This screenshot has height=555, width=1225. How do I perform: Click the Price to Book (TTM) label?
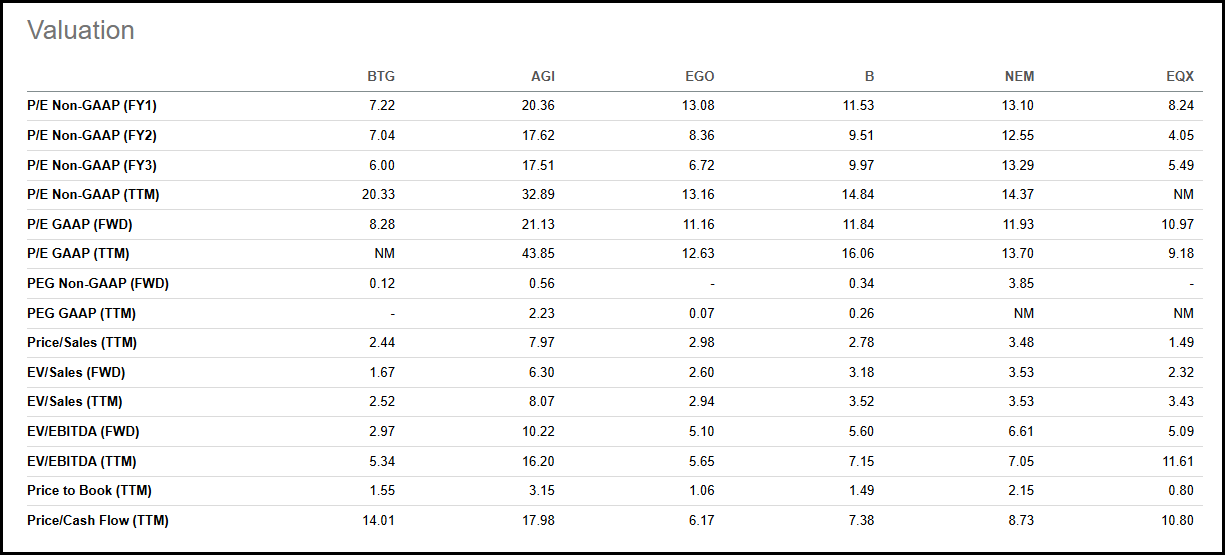pyautogui.click(x=89, y=491)
